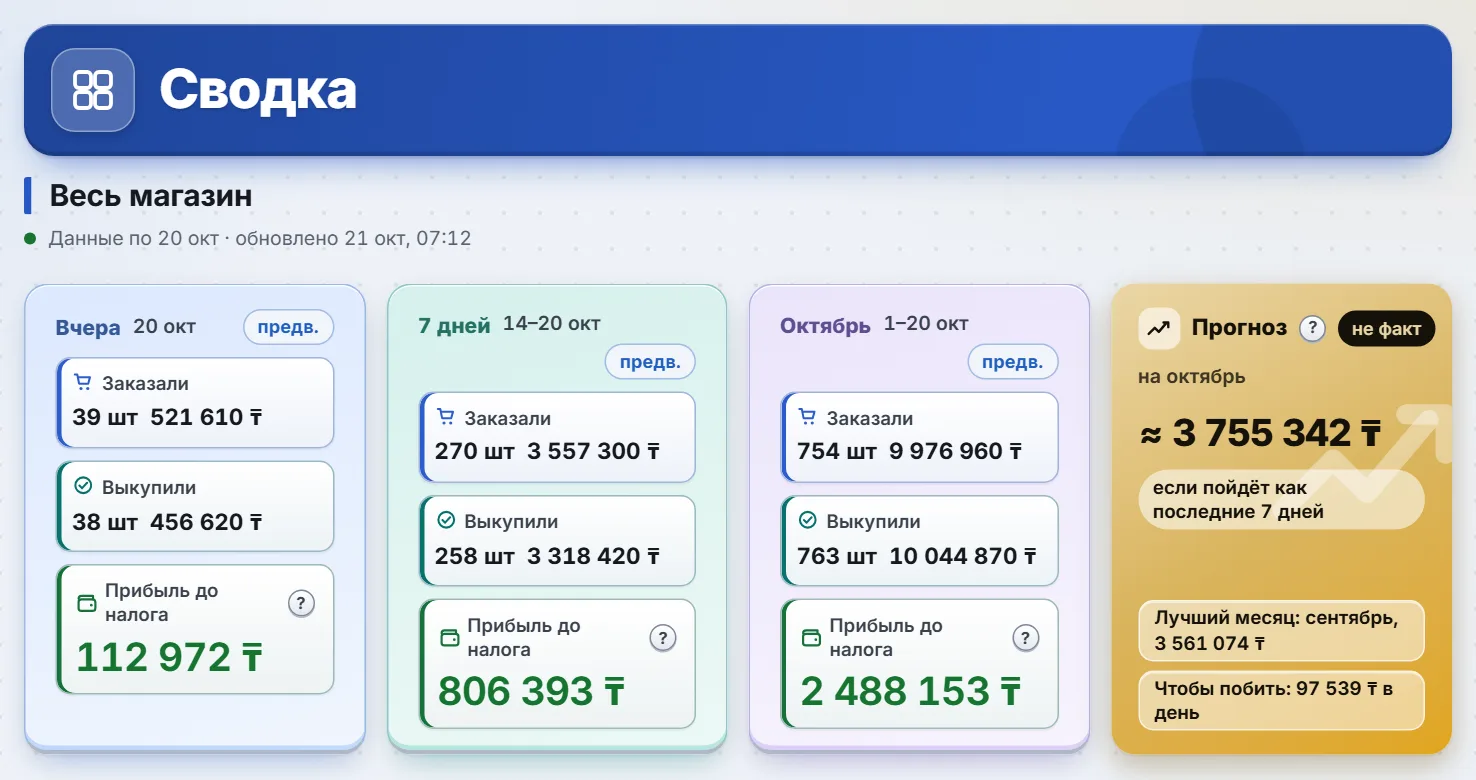This screenshot has height=780, width=1476.
Task: Open help icon in 7 дней profit card
Action: 663,638
